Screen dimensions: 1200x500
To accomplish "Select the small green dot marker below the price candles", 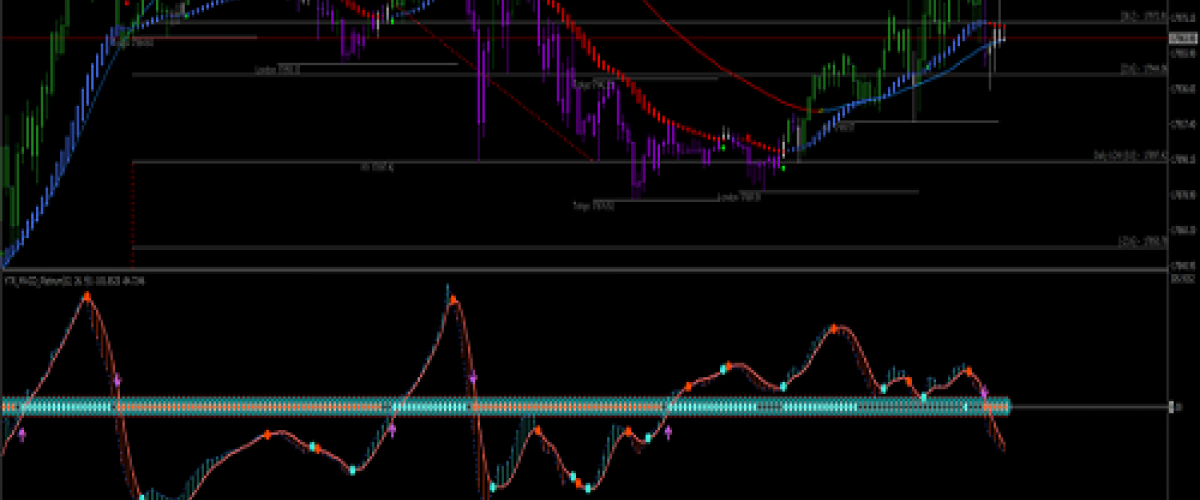I will click(783, 168).
